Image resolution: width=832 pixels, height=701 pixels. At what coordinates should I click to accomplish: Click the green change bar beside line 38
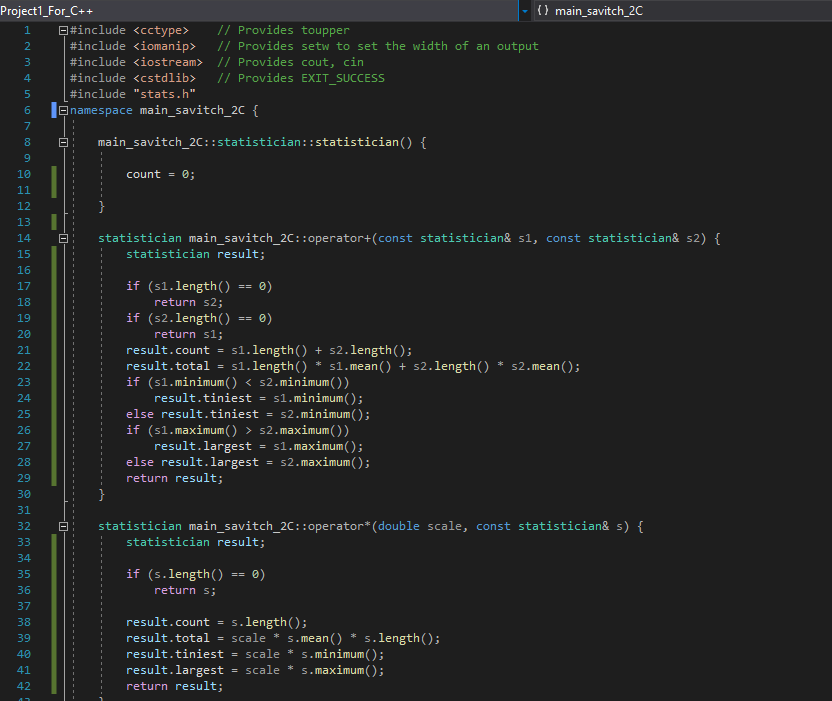pyautogui.click(x=52, y=622)
